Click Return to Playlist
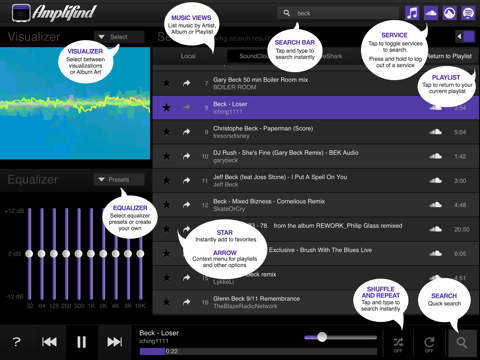 click(449, 56)
